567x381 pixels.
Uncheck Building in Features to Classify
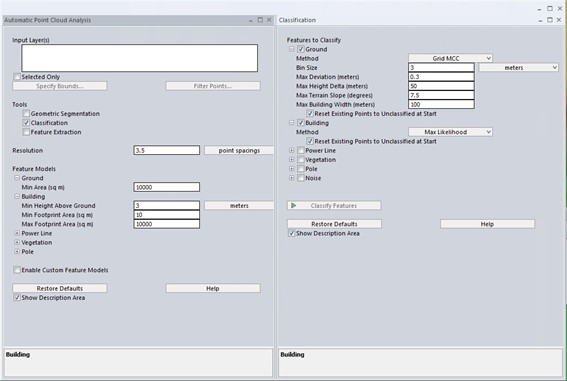300,123
